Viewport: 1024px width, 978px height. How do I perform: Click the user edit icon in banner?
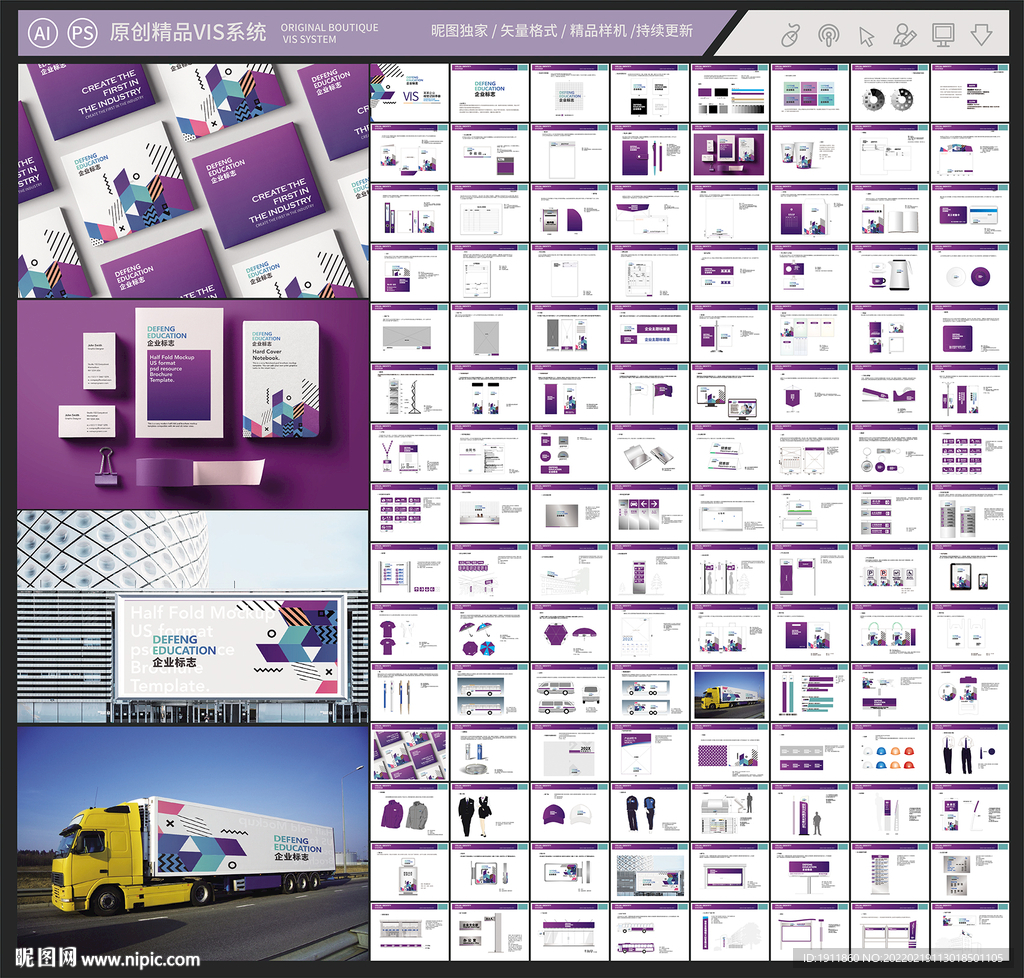click(x=904, y=35)
